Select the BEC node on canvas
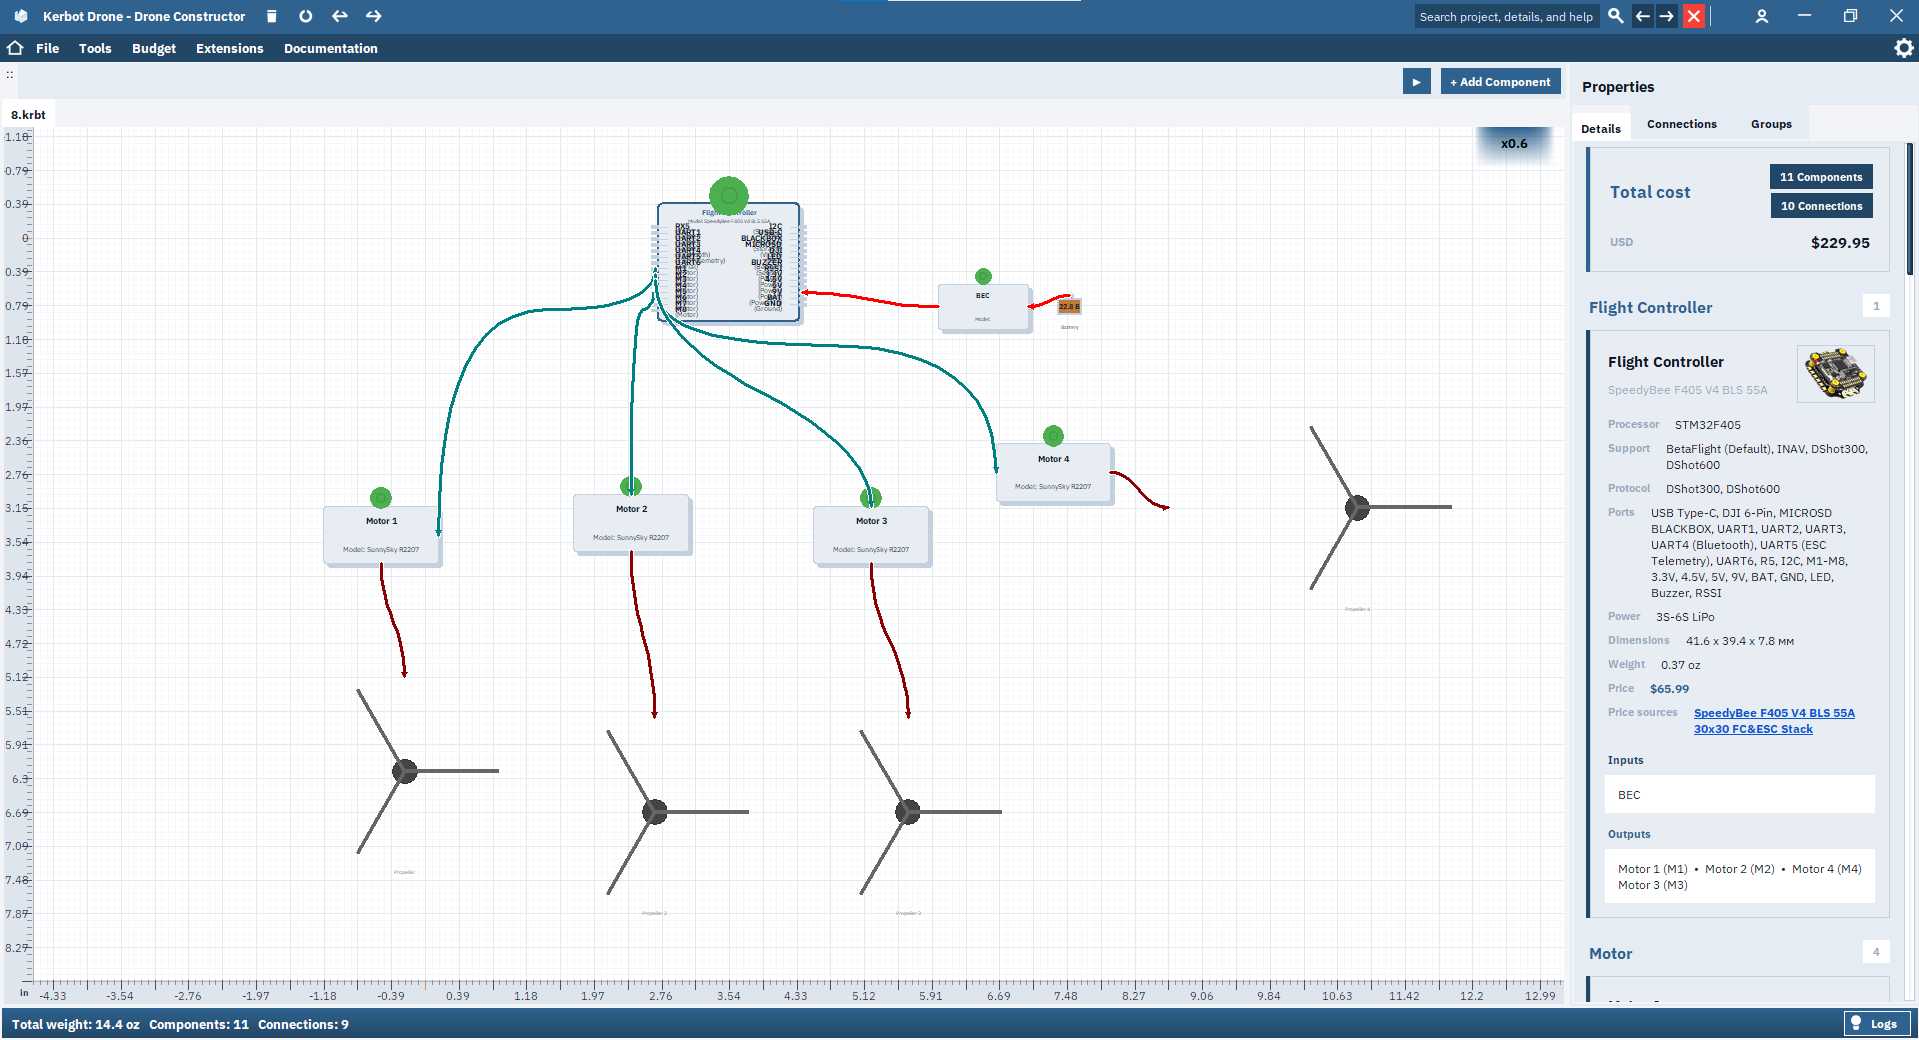Viewport: 1919px width, 1040px height. [x=984, y=307]
